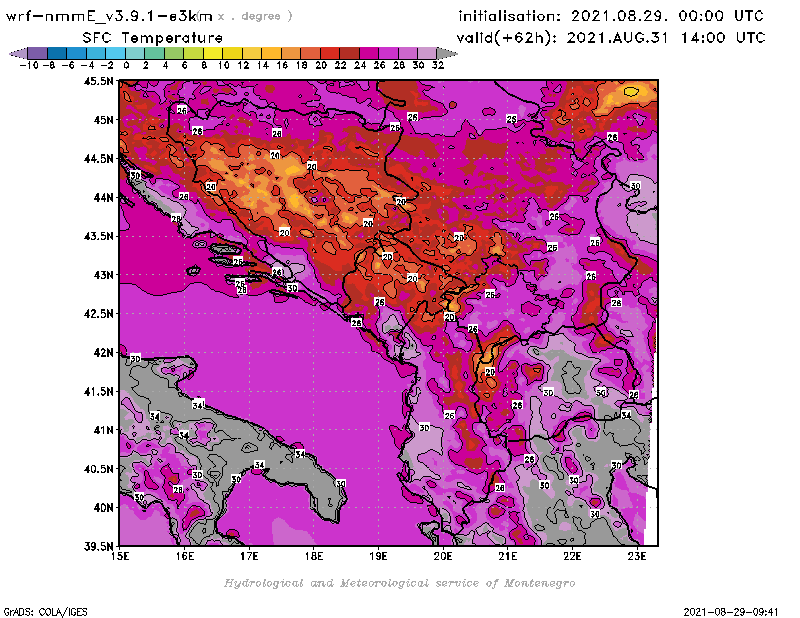Click the '0' legend tick label
The width and height of the screenshot is (800, 618).
[x=126, y=65]
